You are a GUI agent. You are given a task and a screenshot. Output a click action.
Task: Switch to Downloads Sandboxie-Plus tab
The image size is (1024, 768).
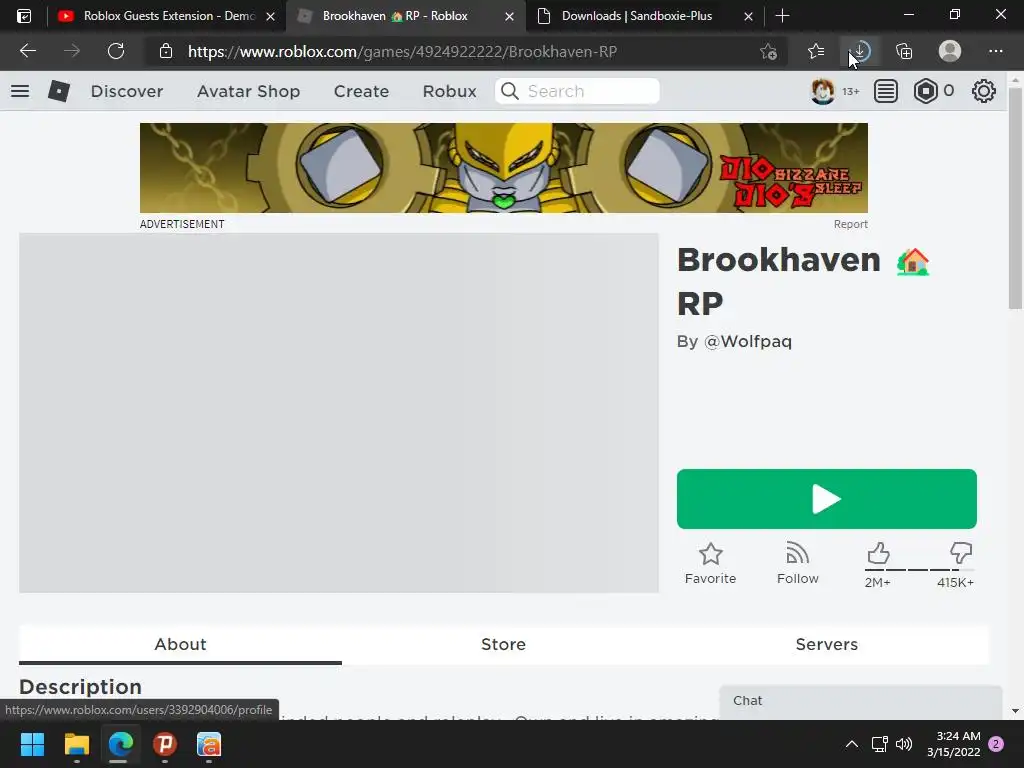pyautogui.click(x=645, y=16)
